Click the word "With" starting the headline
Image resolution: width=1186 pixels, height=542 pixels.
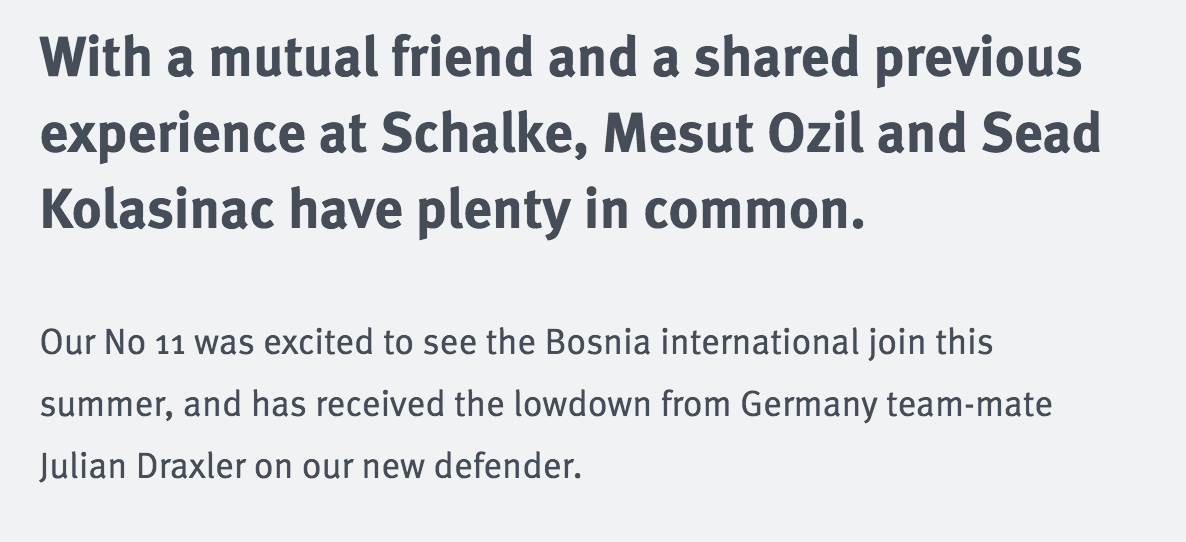point(95,57)
